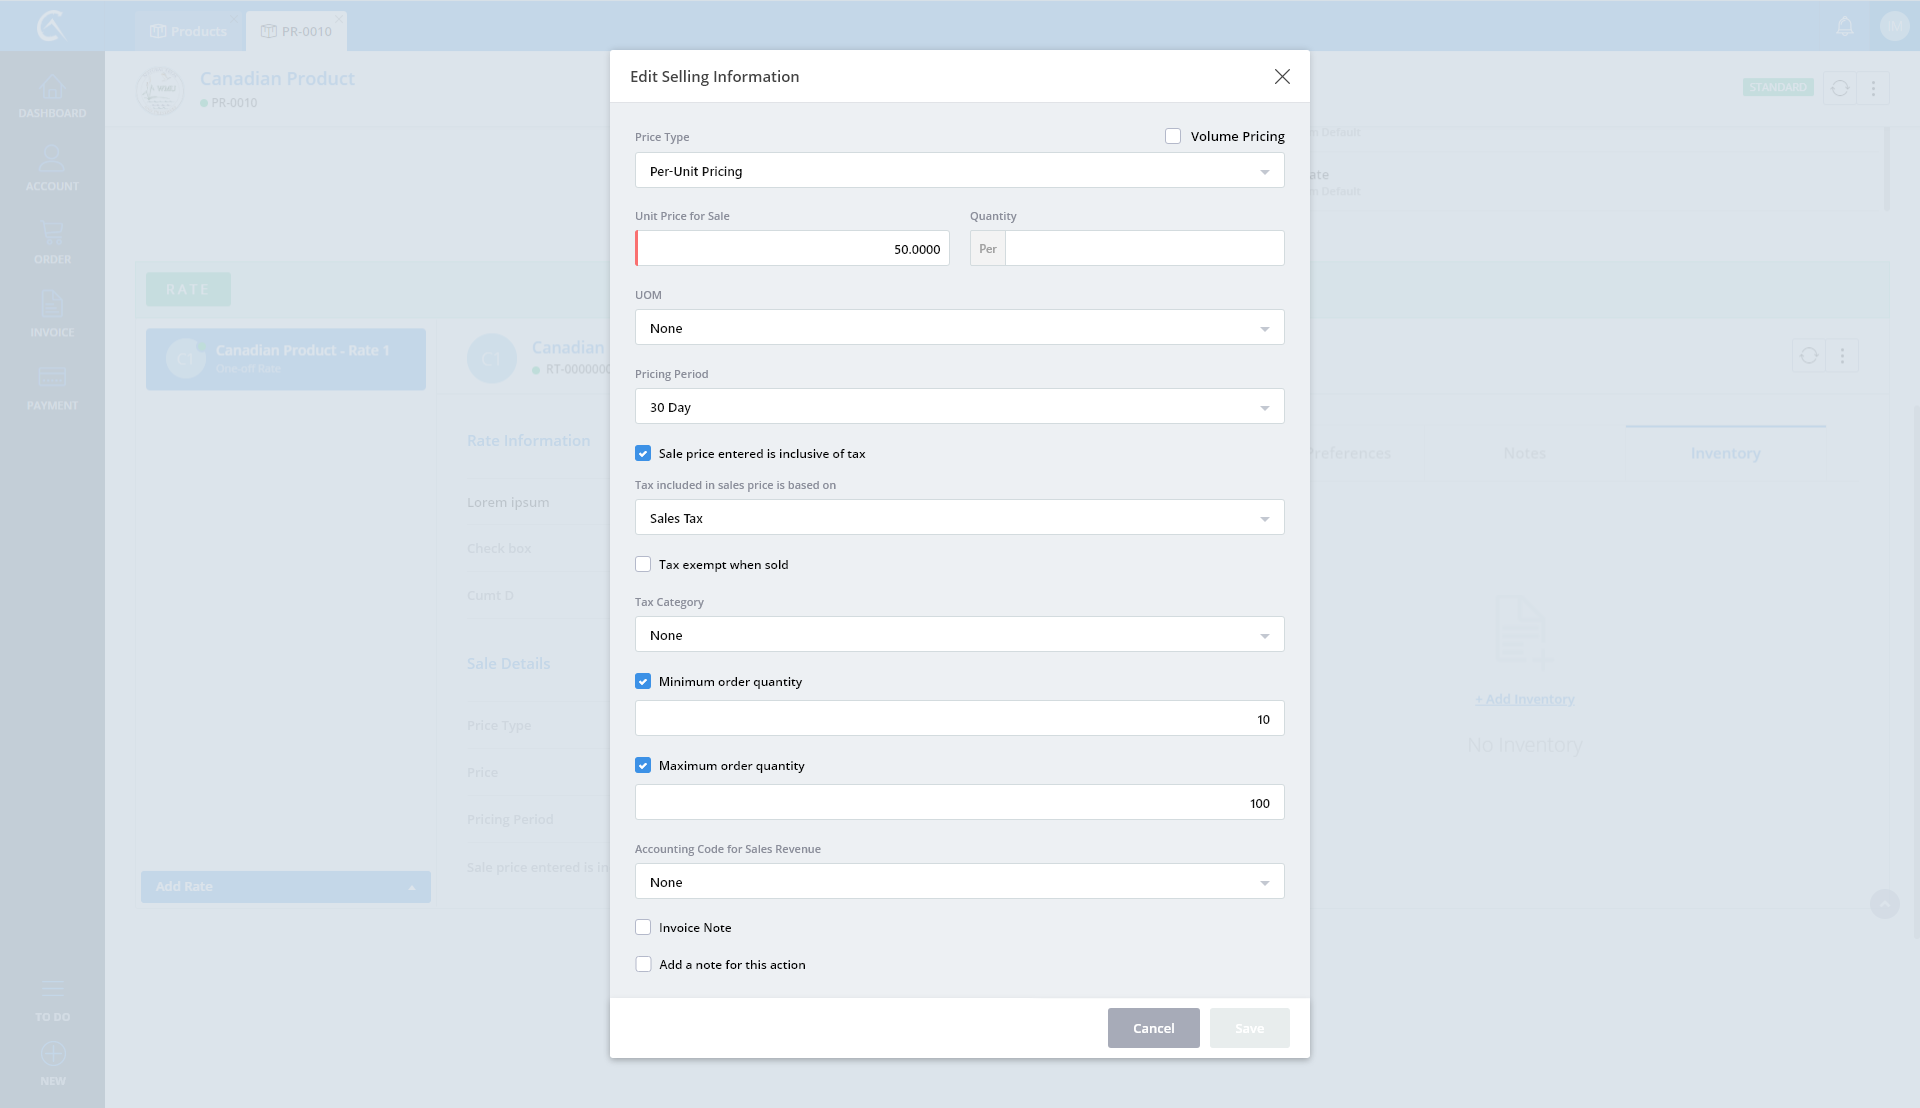
Task: Select the PR-0010 tab
Action: coord(297,32)
